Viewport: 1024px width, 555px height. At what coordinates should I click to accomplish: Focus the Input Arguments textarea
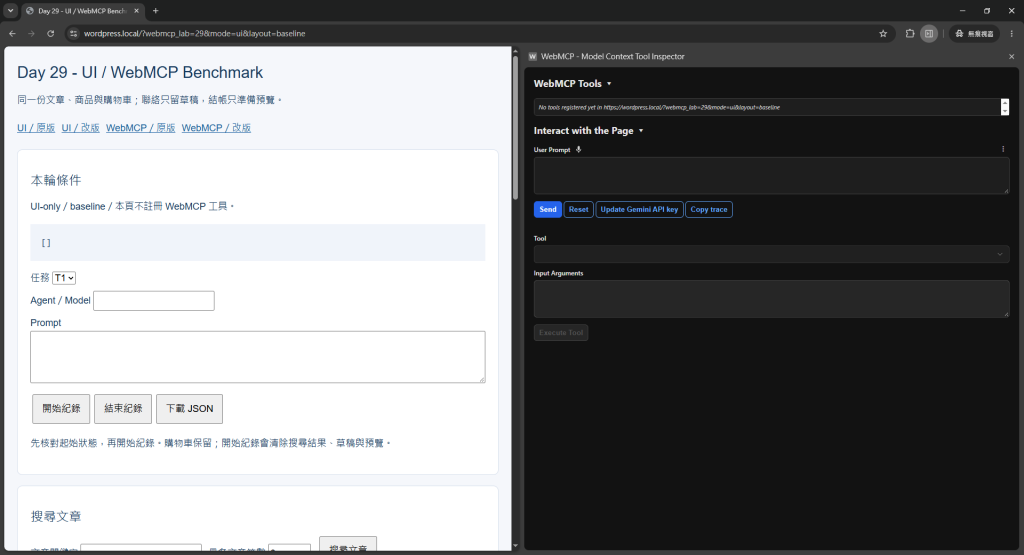pyautogui.click(x=771, y=299)
